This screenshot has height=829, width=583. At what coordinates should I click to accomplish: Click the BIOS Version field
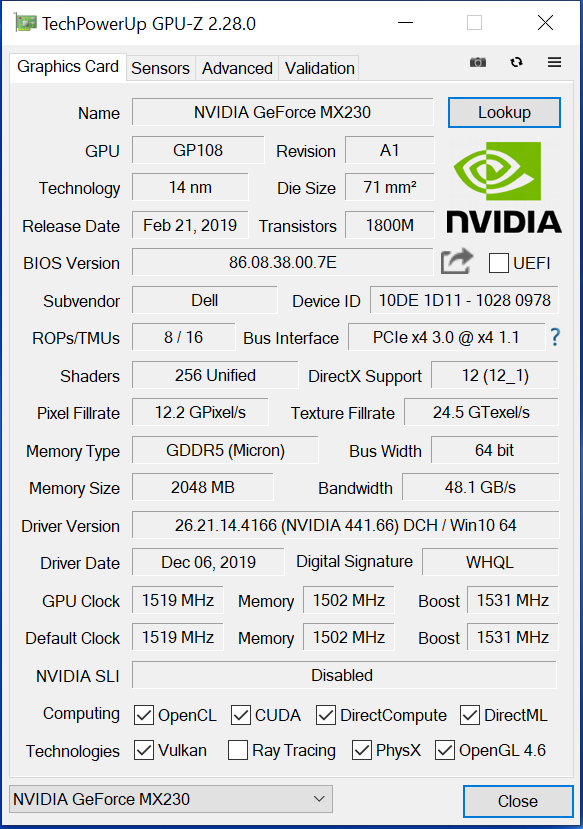(x=283, y=262)
